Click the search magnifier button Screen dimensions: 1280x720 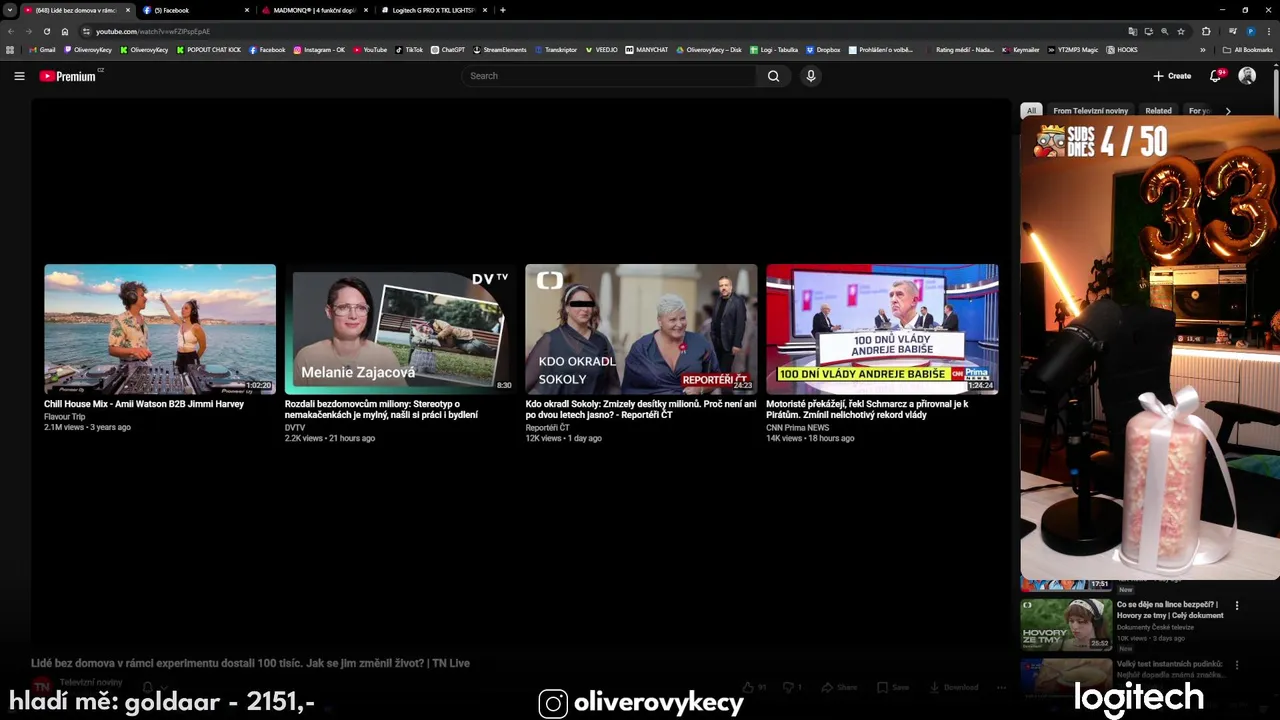tap(773, 76)
